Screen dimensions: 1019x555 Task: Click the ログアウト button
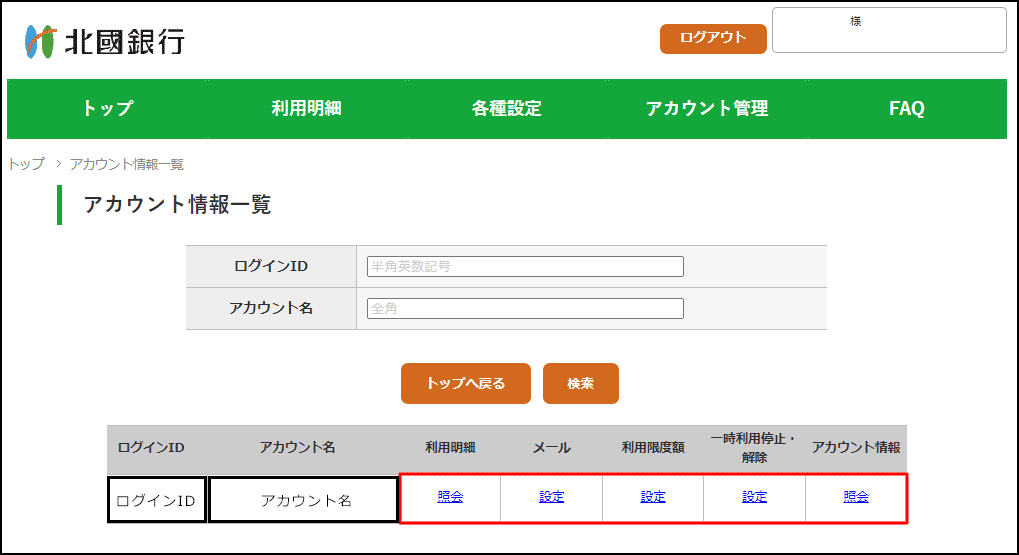[713, 38]
